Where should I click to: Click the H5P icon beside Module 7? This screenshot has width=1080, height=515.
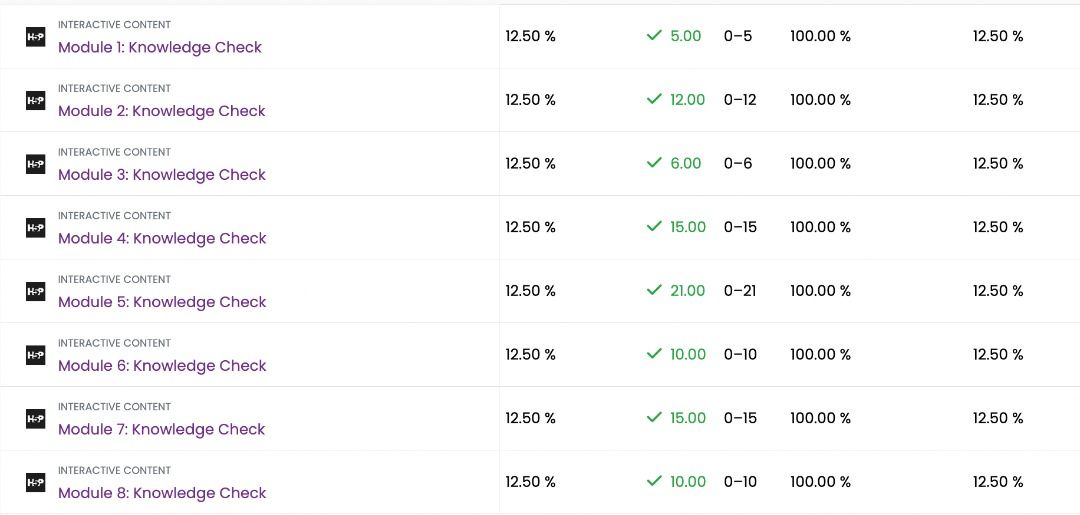point(35,419)
